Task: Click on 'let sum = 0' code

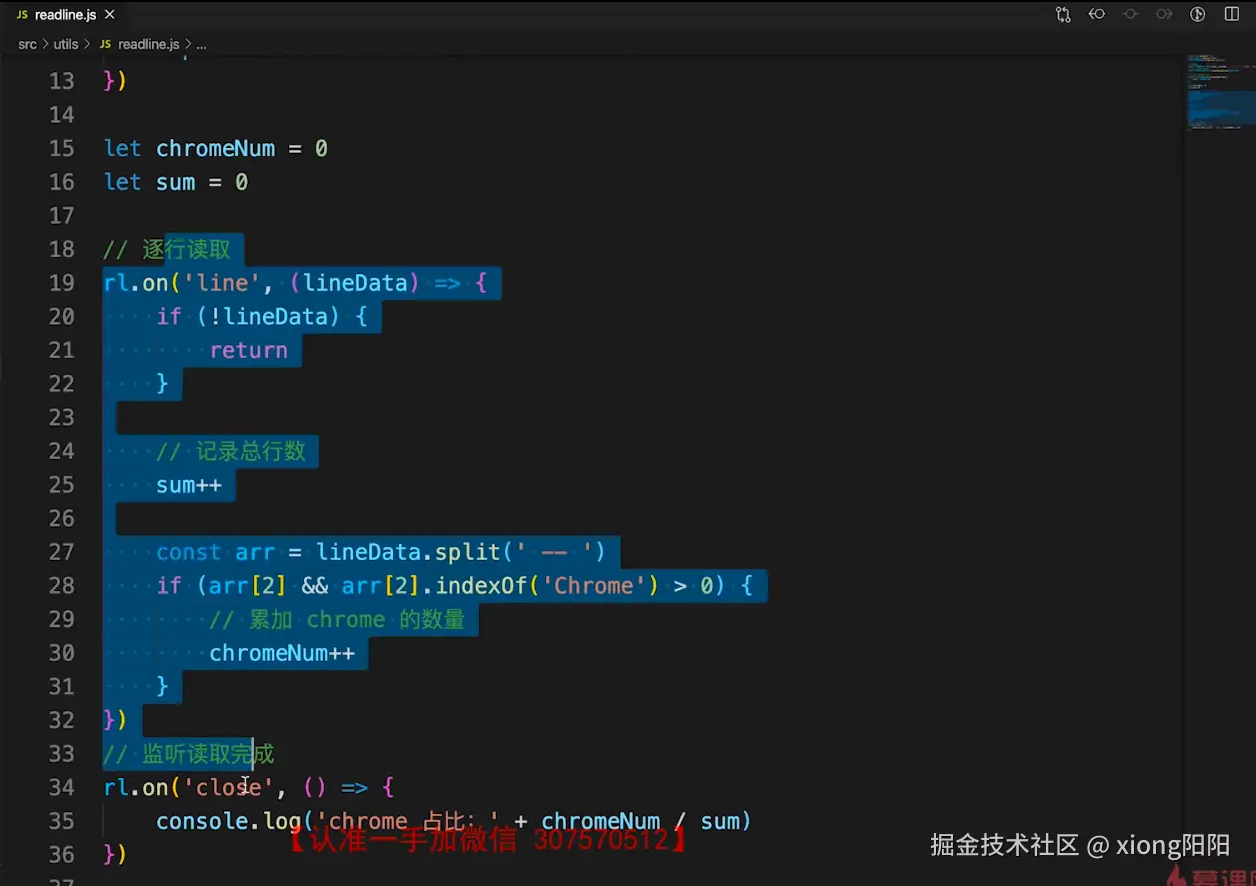Action: click(176, 182)
